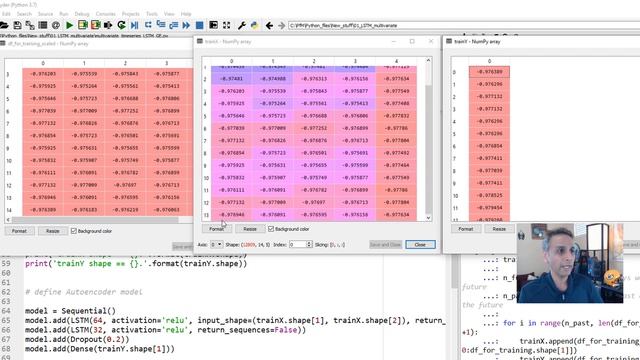Image resolution: width=640 pixels, height=360 pixels.
Task: Maximize current pane icon
Action: pyautogui.click(x=213, y=25)
